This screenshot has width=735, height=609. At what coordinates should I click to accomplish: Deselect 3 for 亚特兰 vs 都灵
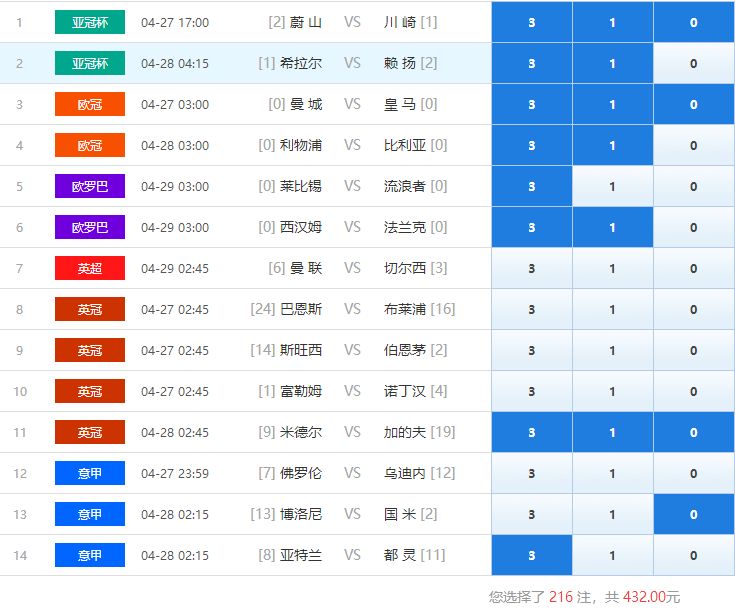532,556
